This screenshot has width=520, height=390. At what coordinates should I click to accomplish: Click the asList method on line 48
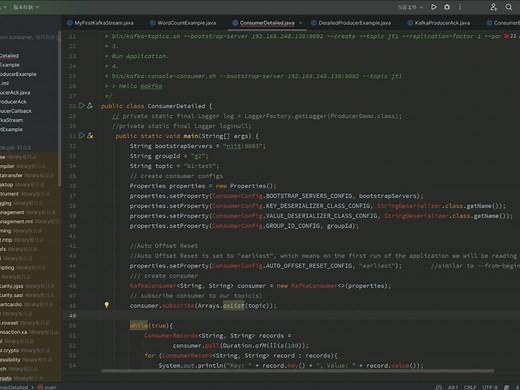233,305
